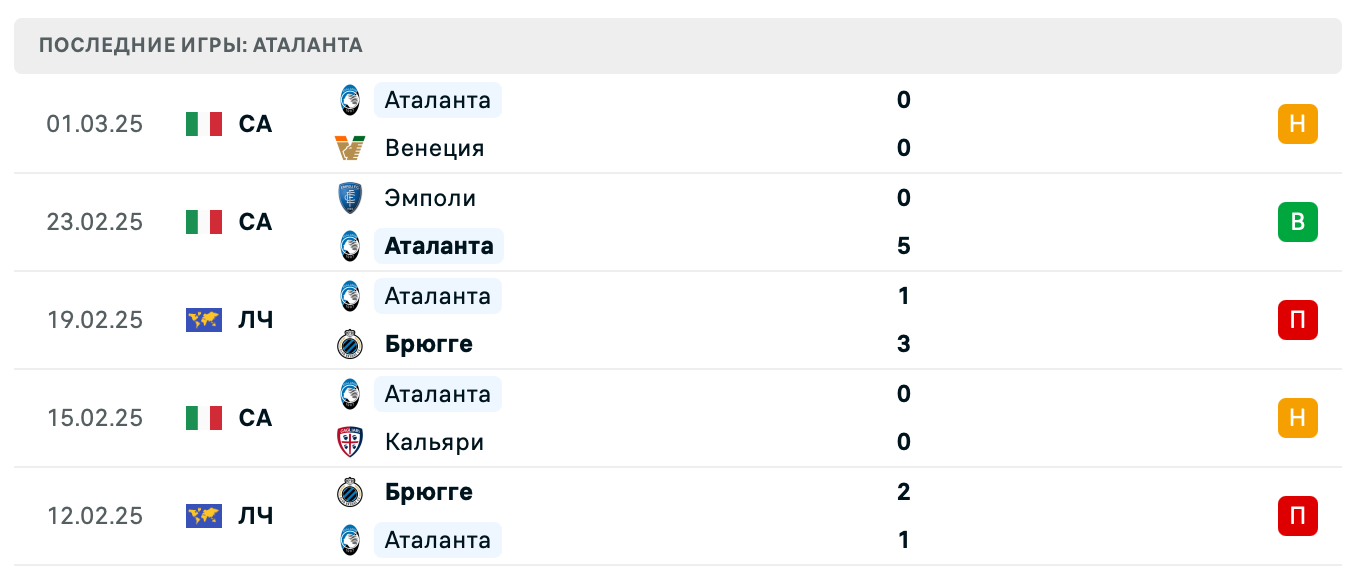1358x578 pixels.
Task: Click Atalanta logo in the Cagliari match
Action: coord(350,394)
